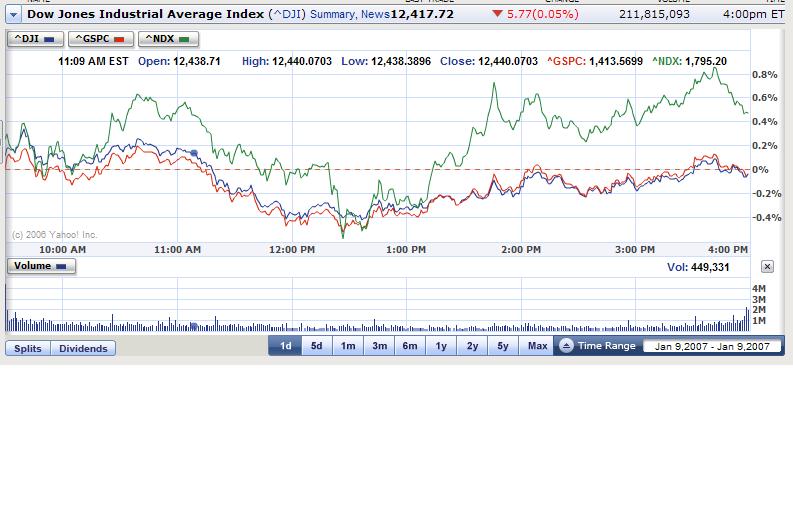Click the High: 12,440.0703 readout

coord(287,61)
